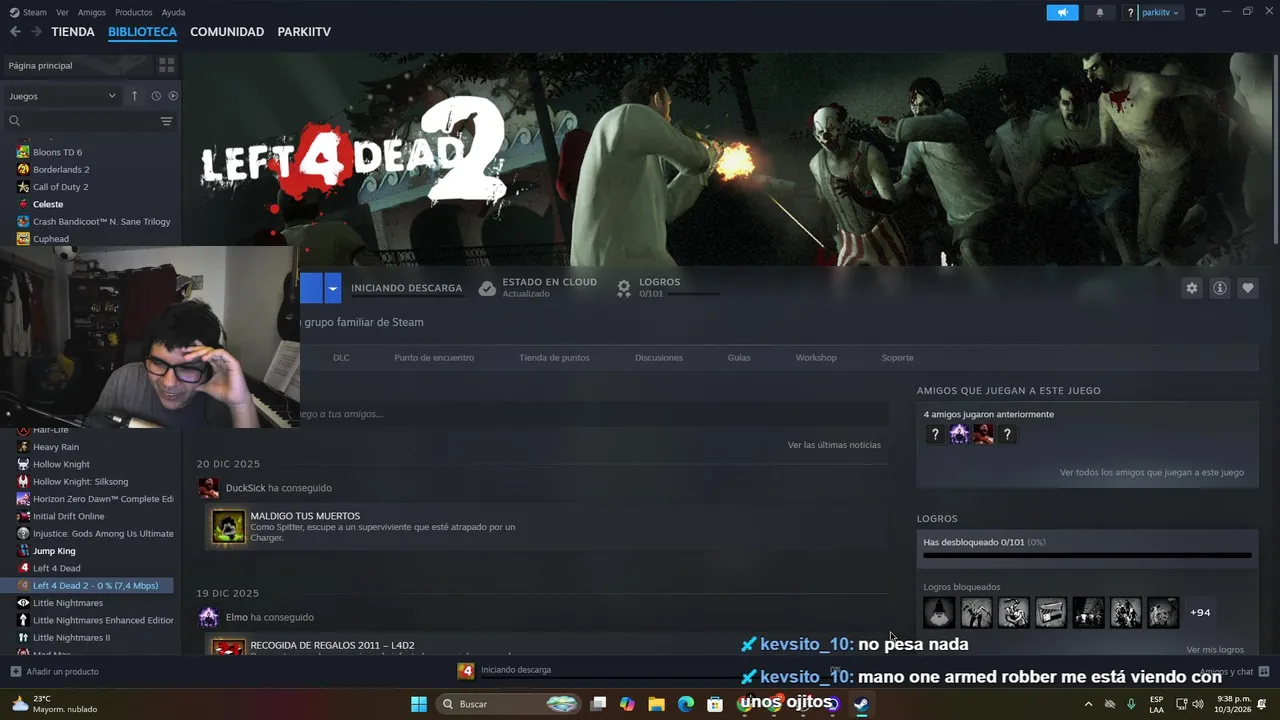The height and width of the screenshot is (720, 1280).
Task: Click Añadir un producto button
Action: pos(54,672)
